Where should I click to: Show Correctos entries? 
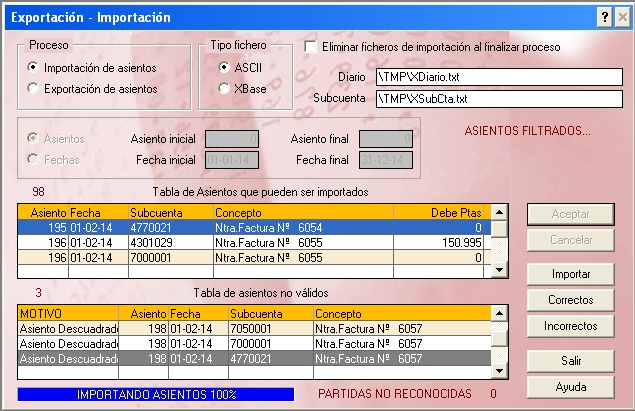click(571, 300)
